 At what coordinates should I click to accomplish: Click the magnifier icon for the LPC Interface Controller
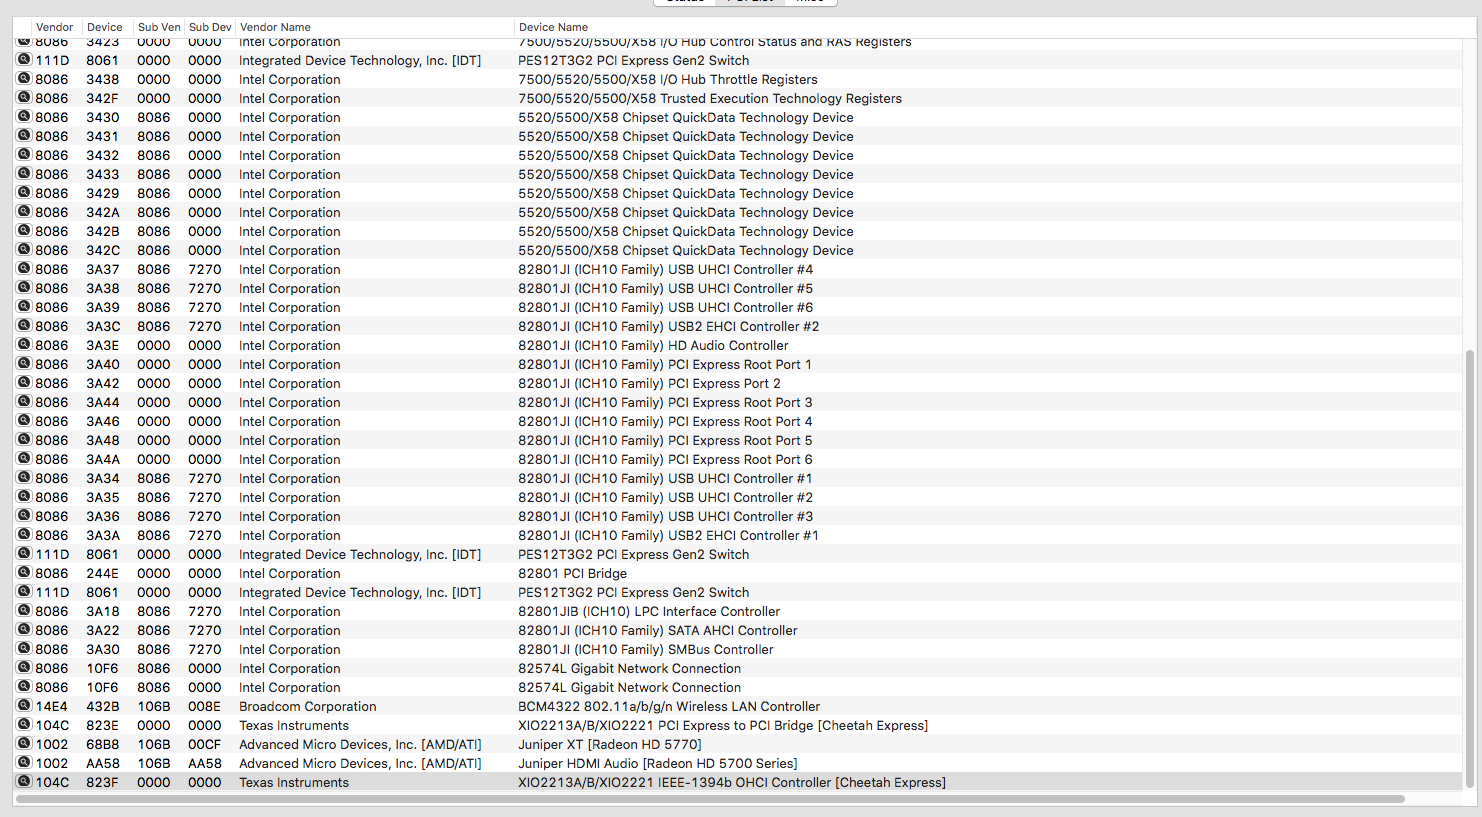[x=24, y=610]
